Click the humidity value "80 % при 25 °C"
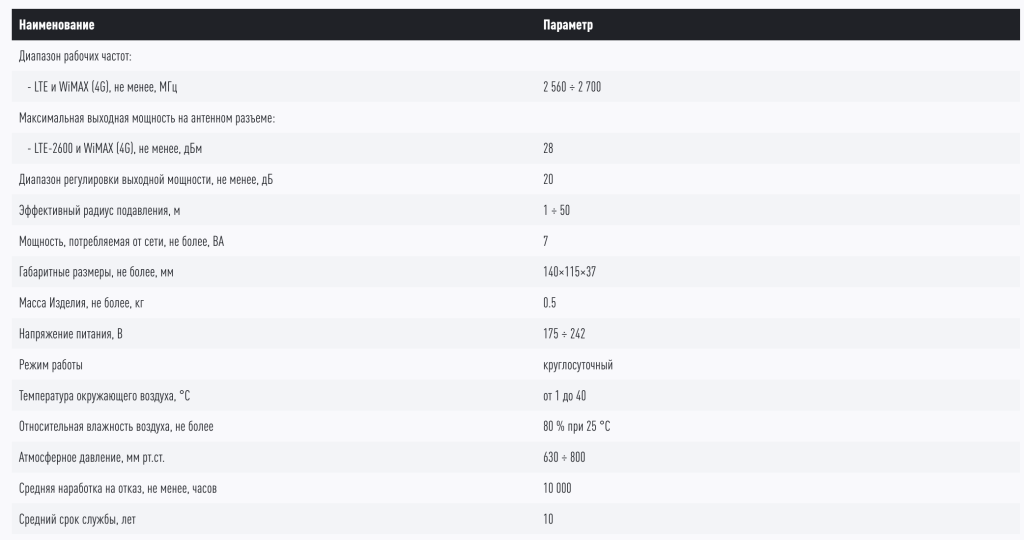 pos(576,427)
